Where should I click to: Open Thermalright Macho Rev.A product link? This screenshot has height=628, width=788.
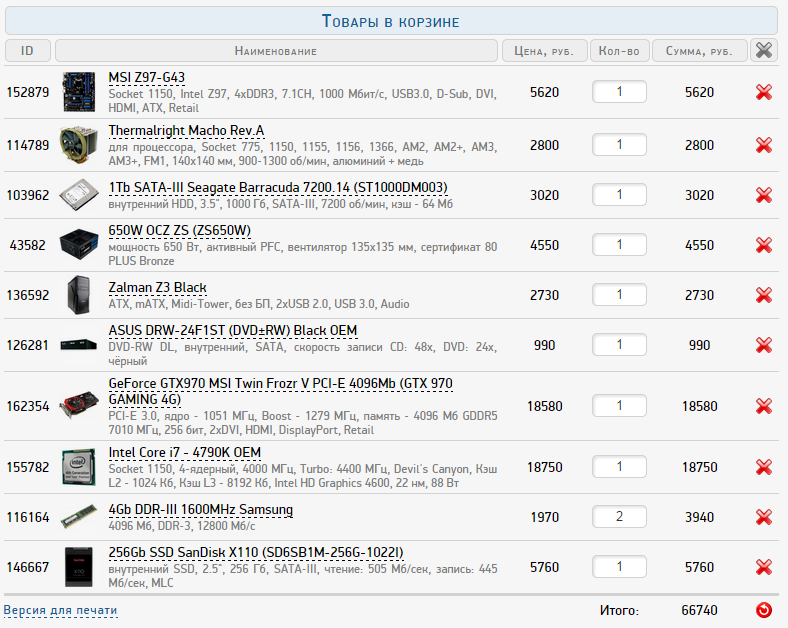pyautogui.click(x=186, y=131)
